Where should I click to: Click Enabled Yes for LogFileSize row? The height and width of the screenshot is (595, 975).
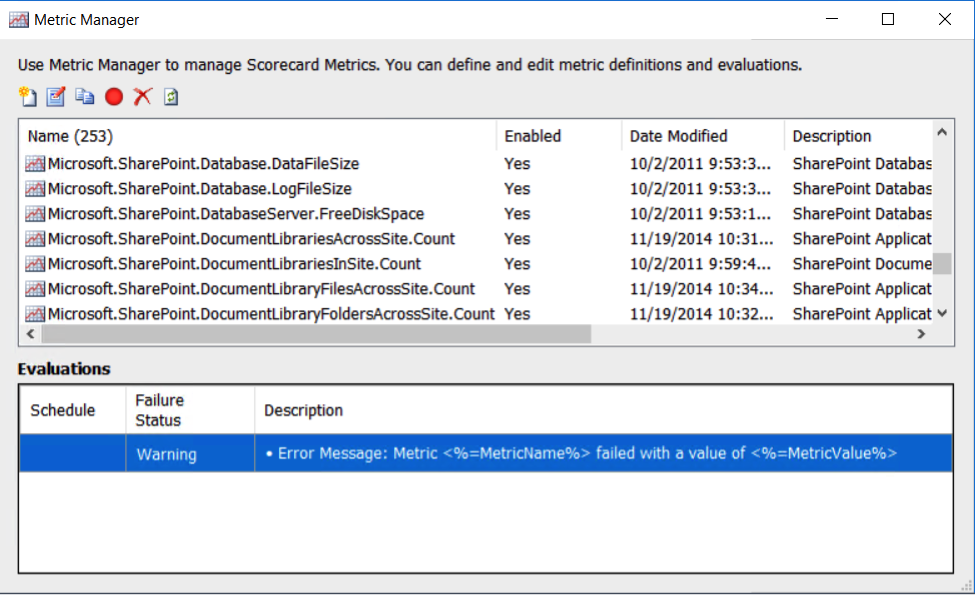517,188
